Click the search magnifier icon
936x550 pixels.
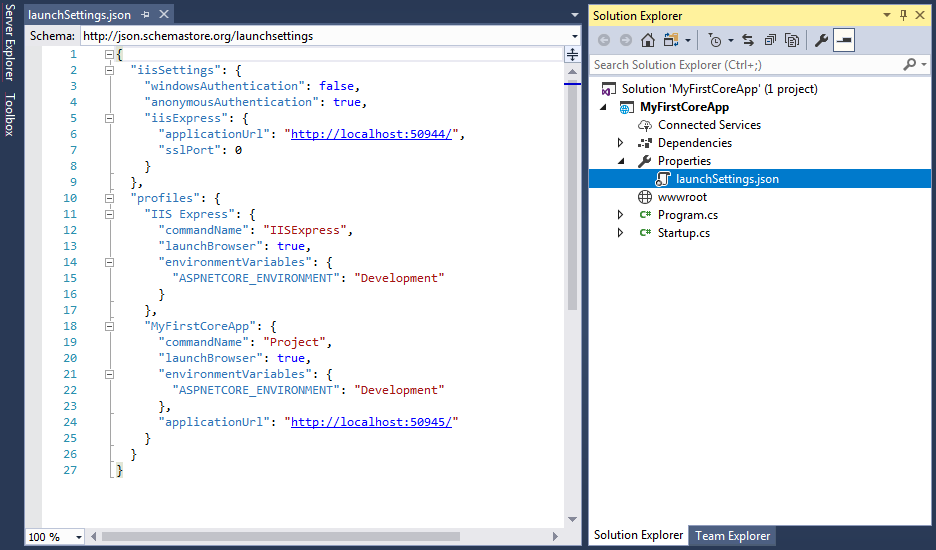(909, 64)
